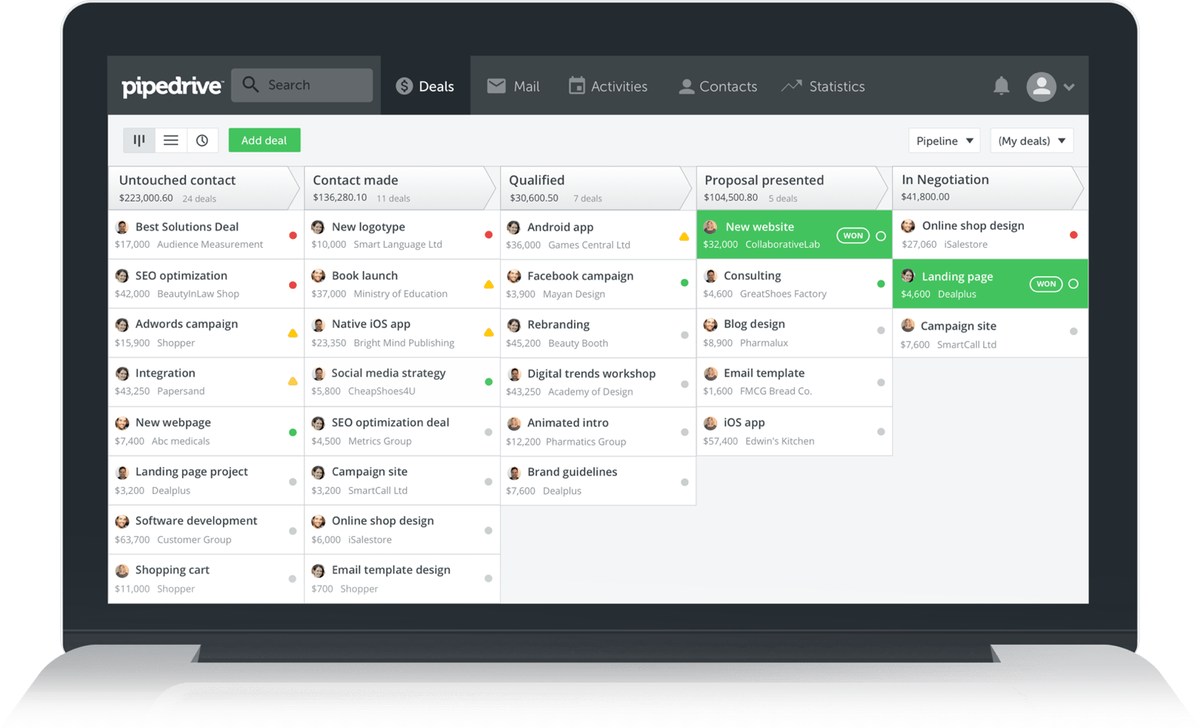Click the WON badge on New website
This screenshot has height=728, width=1200.
click(853, 236)
